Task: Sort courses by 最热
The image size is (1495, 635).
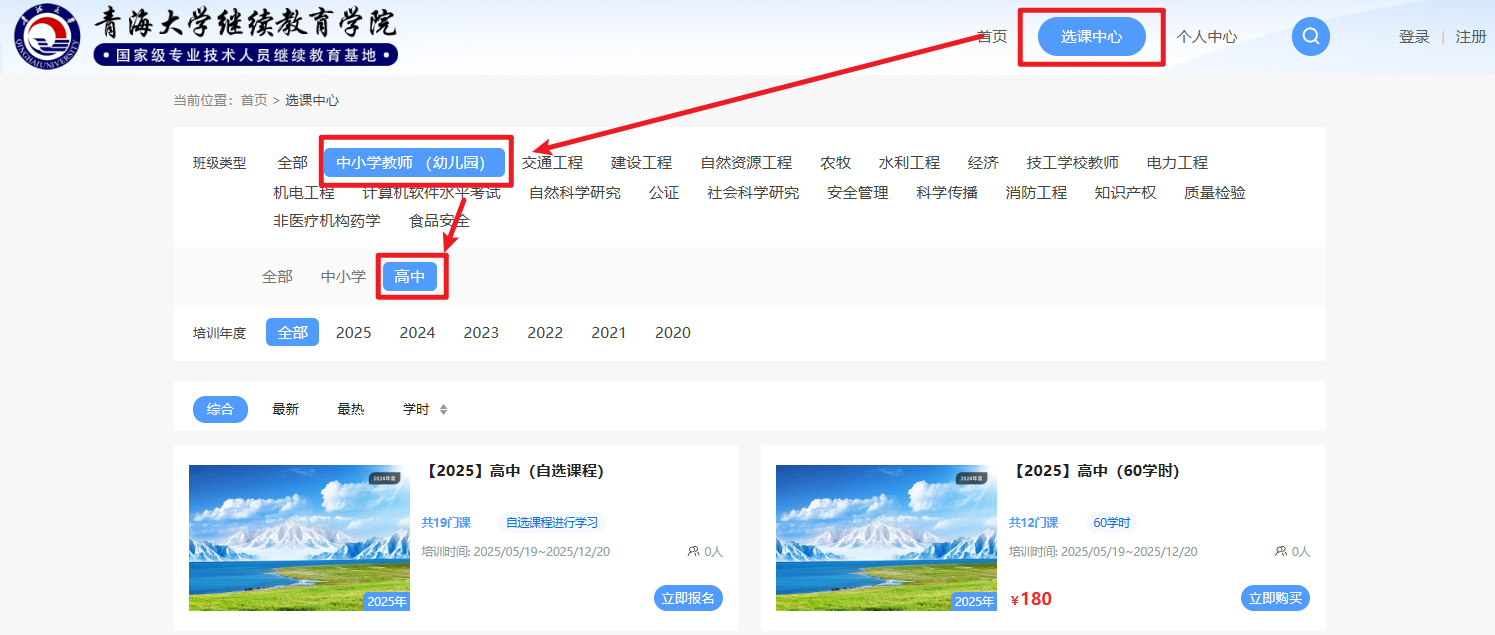Action: (351, 409)
